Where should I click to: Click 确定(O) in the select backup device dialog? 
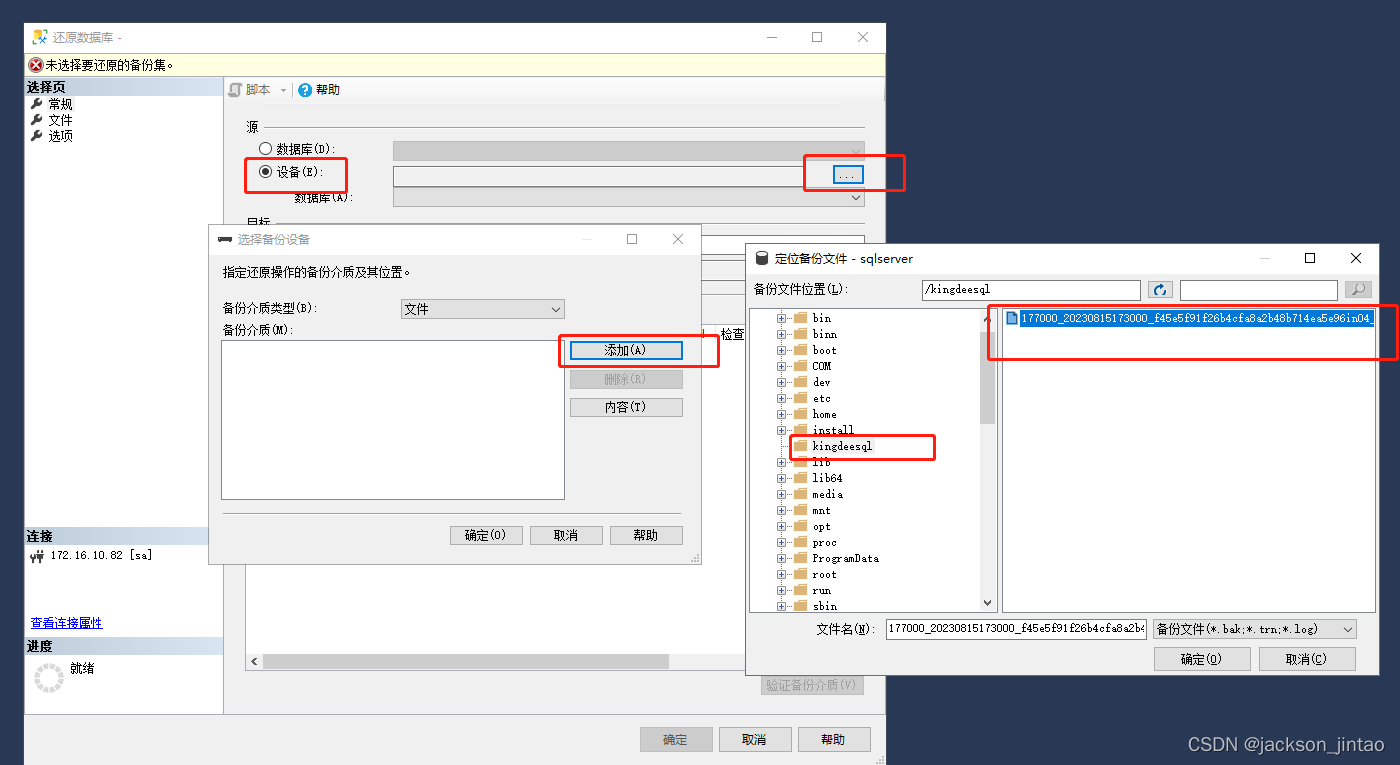487,535
